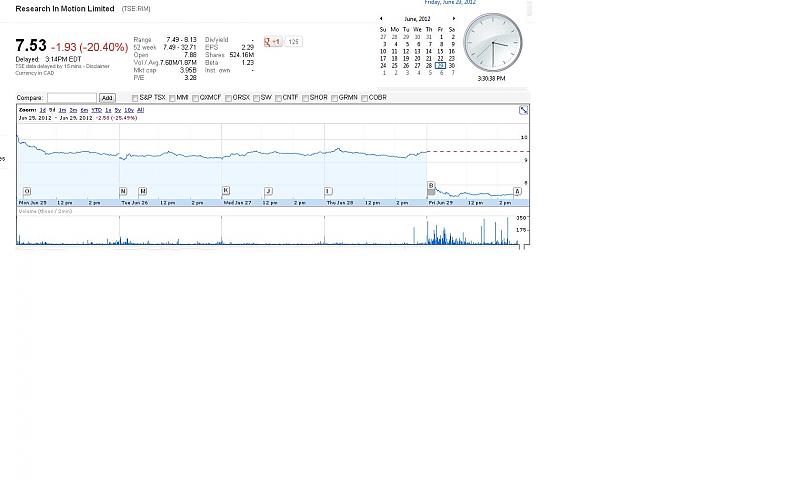
Task: Go to previous month in calendar
Action: [381, 19]
